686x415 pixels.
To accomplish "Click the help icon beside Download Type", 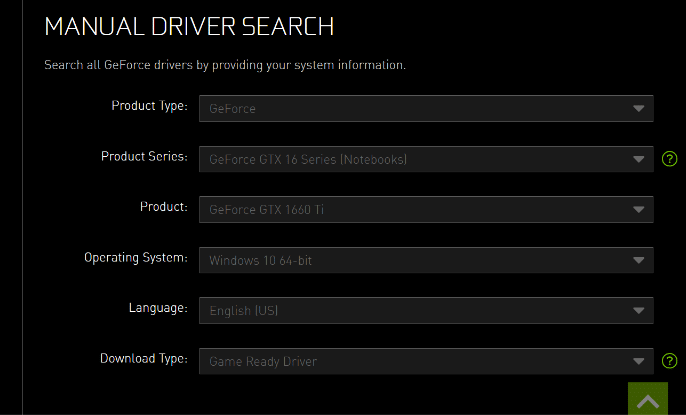I will pyautogui.click(x=669, y=361).
